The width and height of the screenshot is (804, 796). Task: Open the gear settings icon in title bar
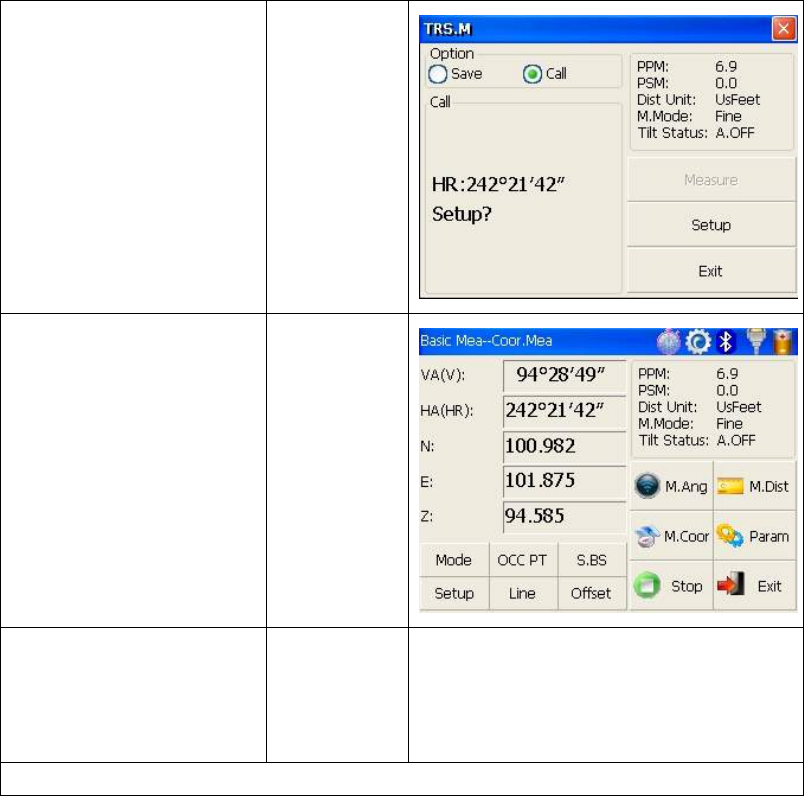pos(699,342)
